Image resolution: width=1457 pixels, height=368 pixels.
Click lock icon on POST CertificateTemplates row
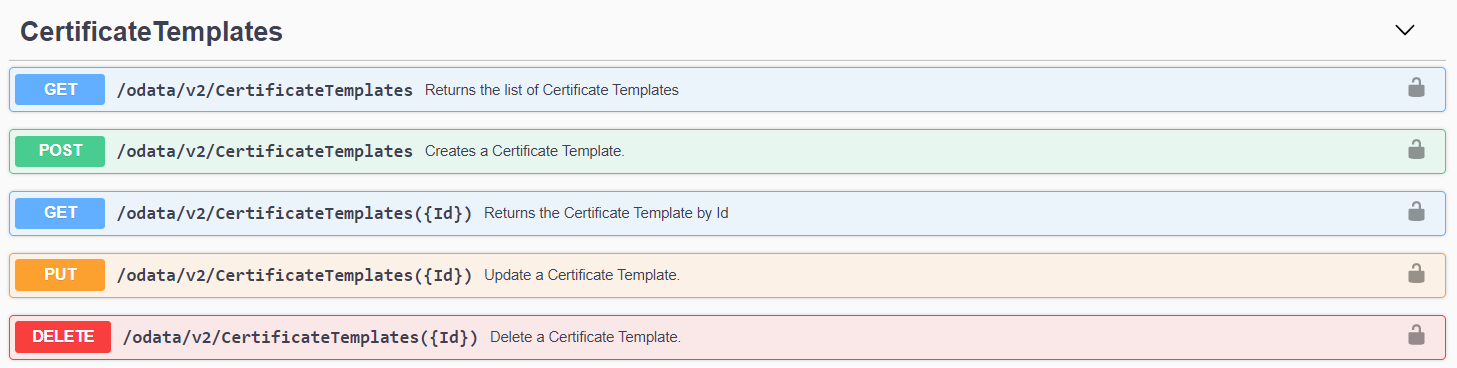1416,150
